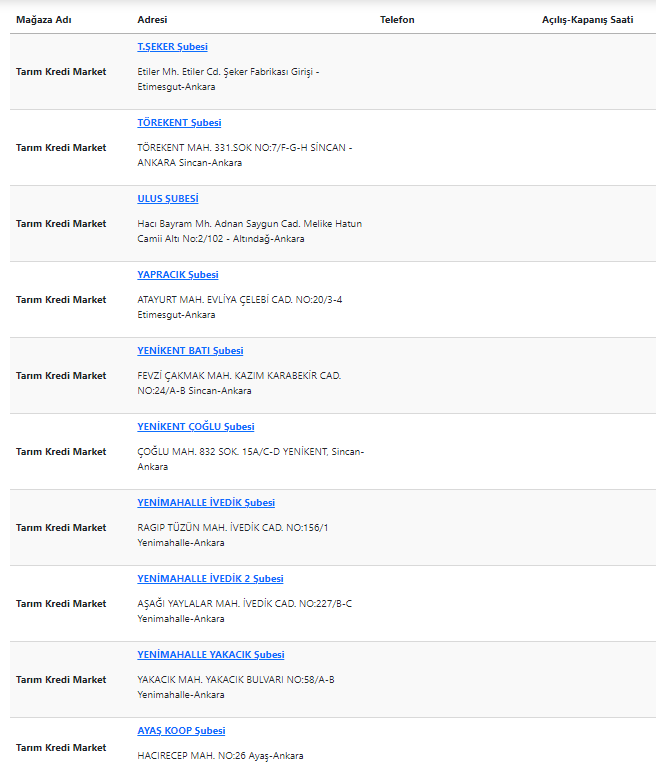Open the TÖREKENT Şubesi link

click(179, 123)
